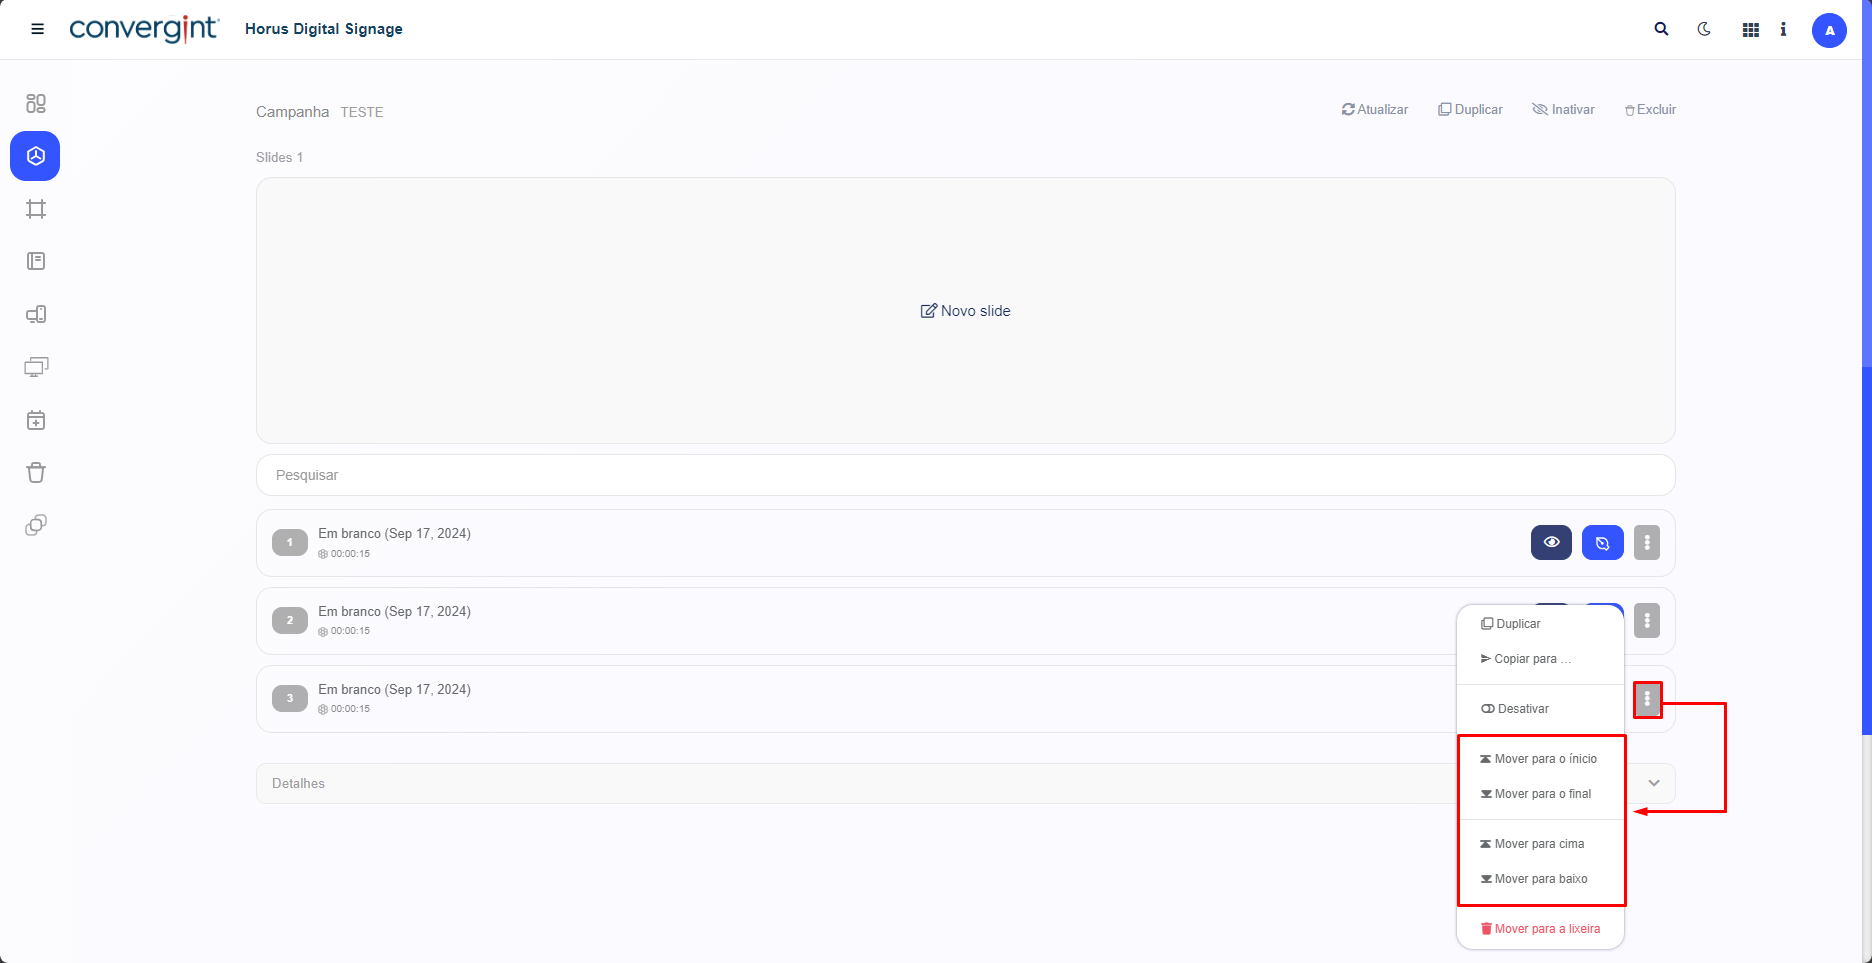Open the screens monitor sidebar icon

(x=36, y=367)
